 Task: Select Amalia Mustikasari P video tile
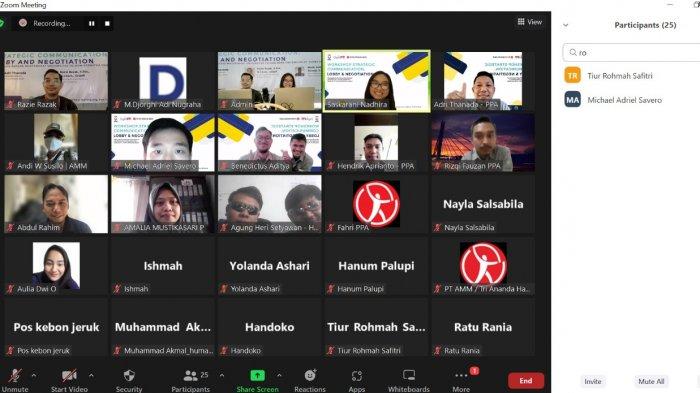pos(163,204)
